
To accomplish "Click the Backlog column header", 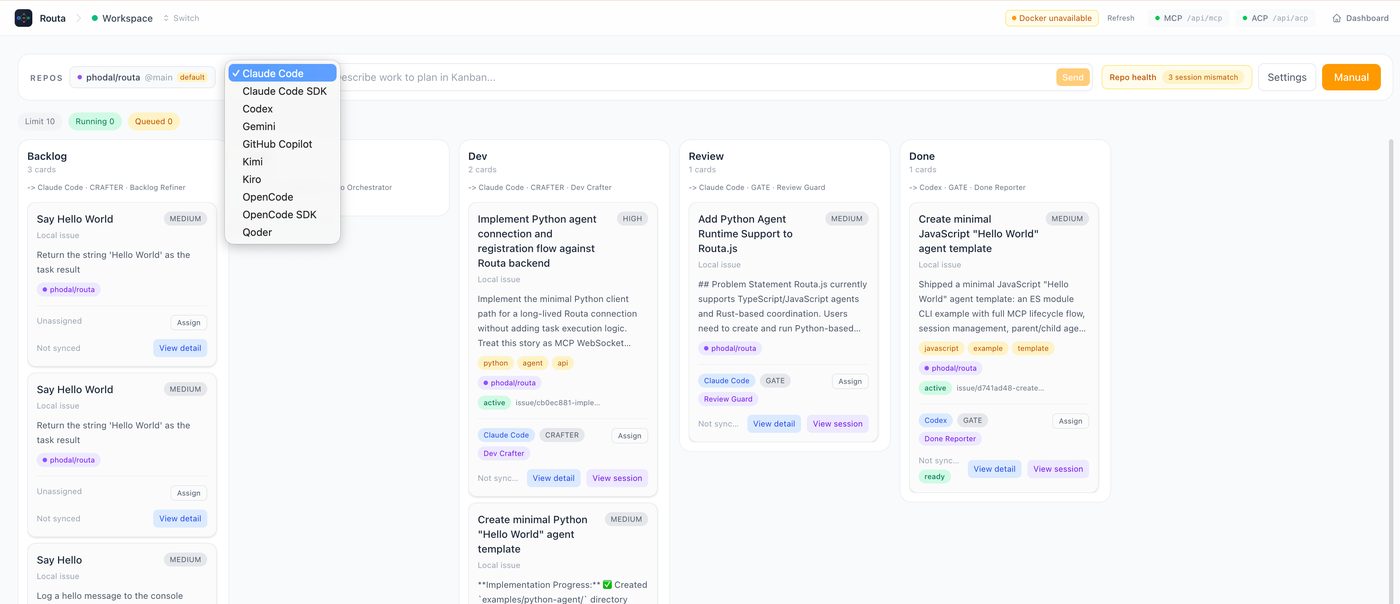I will pyautogui.click(x=47, y=156).
